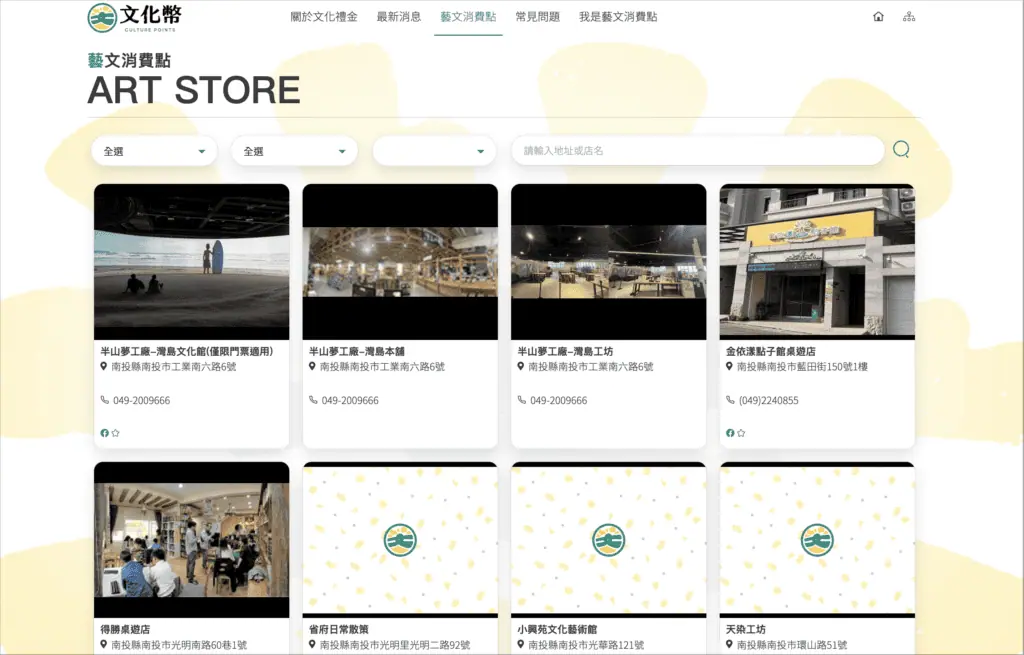Click store name 金依漾點子館桌遊店

(x=771, y=351)
